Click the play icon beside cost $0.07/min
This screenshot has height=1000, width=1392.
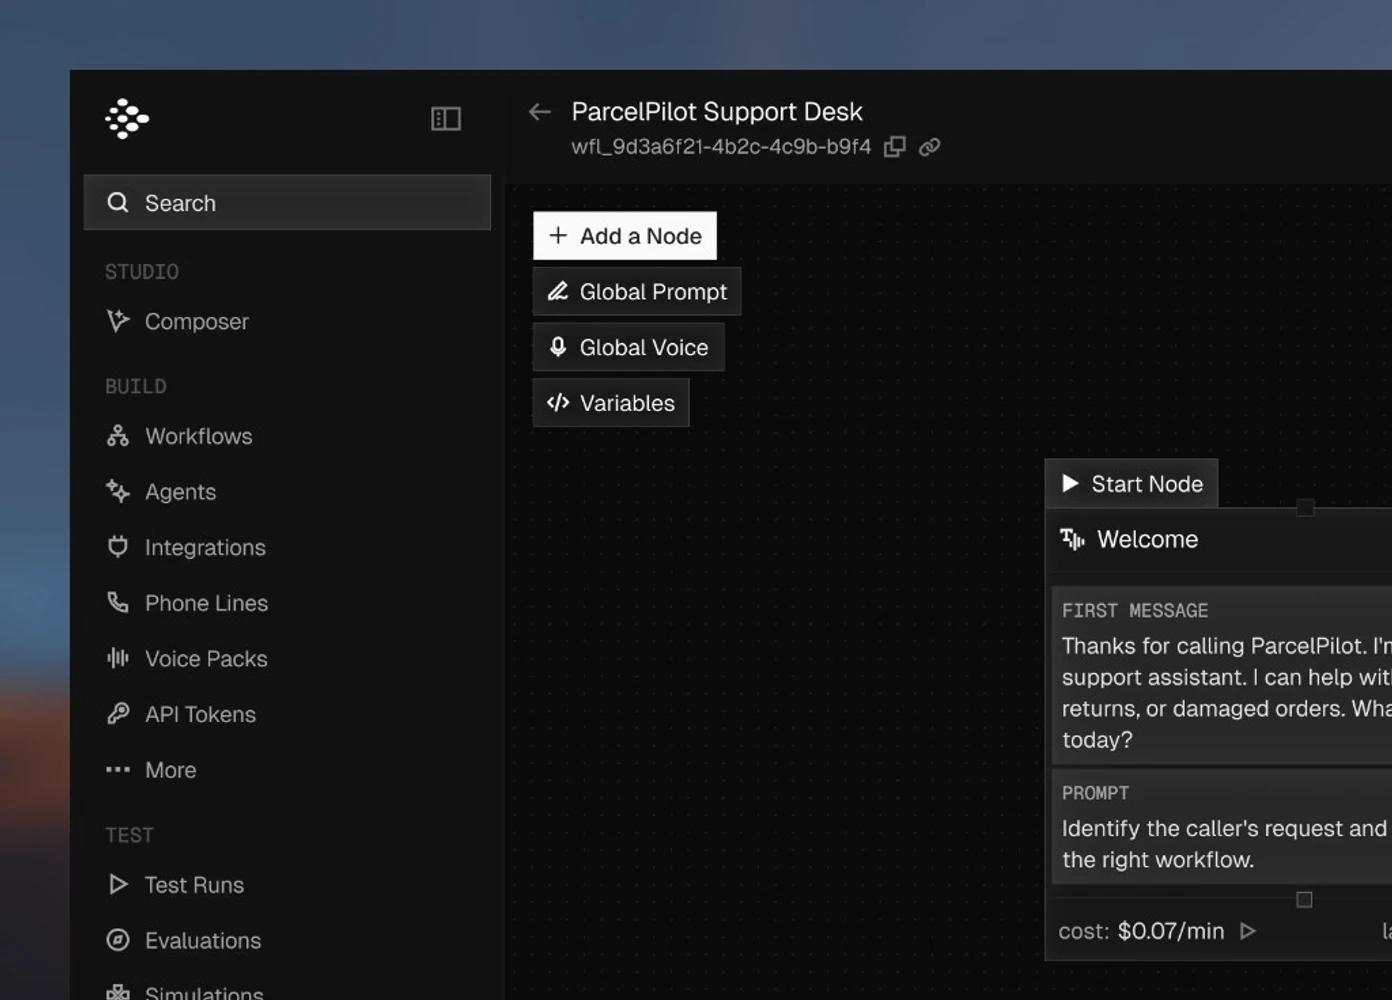(x=1248, y=931)
